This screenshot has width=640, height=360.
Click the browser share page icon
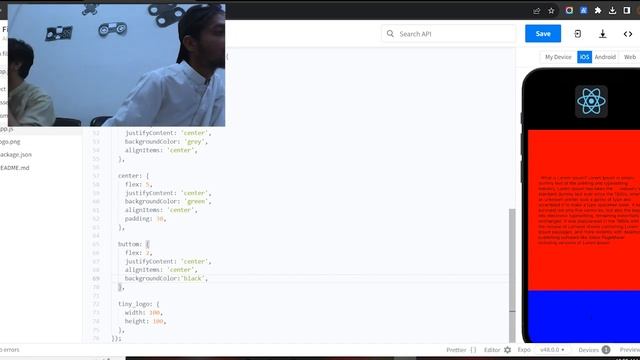(x=537, y=11)
